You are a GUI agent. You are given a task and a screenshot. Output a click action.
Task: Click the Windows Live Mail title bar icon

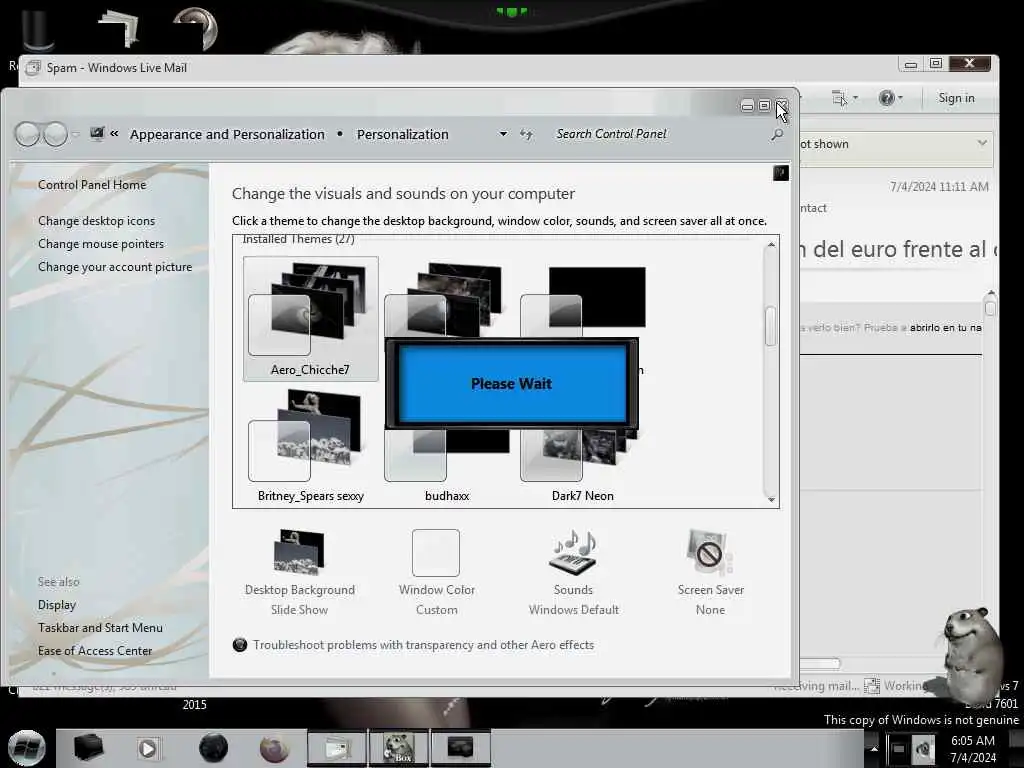(x=33, y=68)
